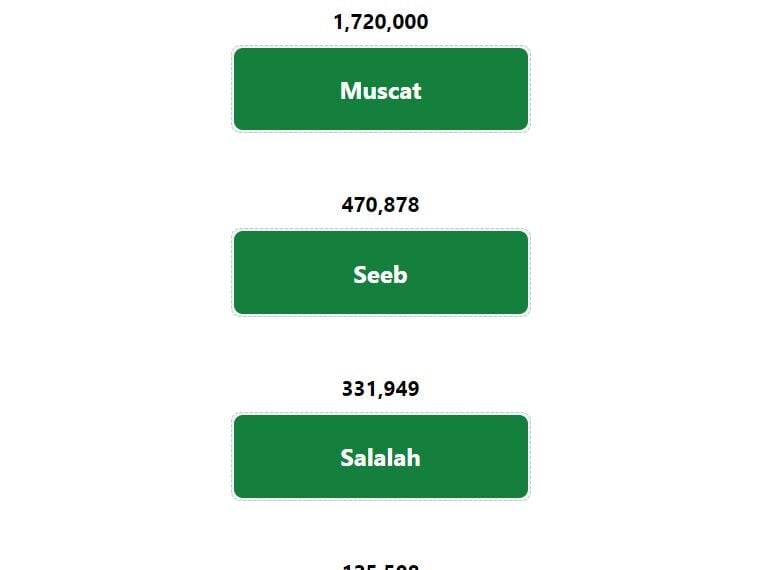Image resolution: width=764 pixels, height=570 pixels.
Task: Pick Seeb as the matching city
Action: (381, 273)
